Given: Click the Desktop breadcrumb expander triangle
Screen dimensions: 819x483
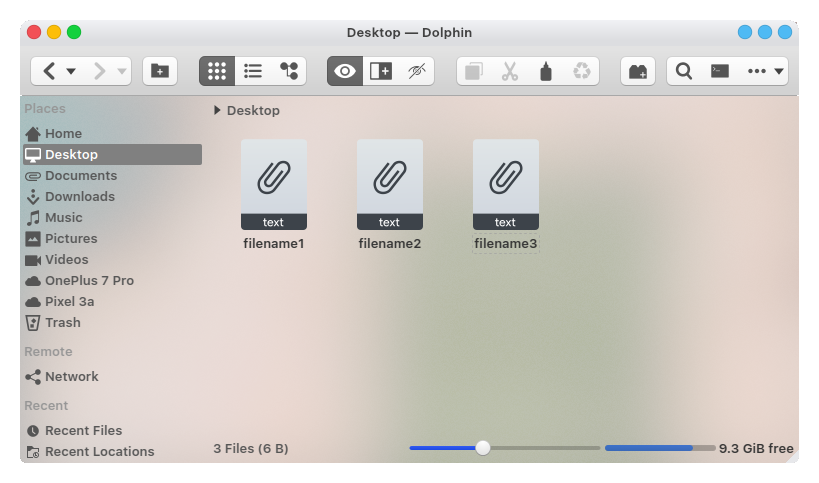Looking at the screenshot, I should coord(217,111).
